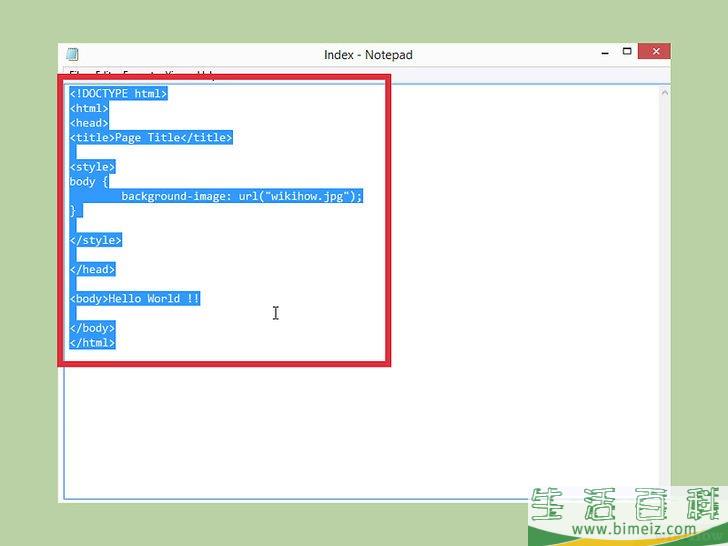The image size is (728, 546).
Task: Close the Index - Notepad window
Action: pyautogui.click(x=654, y=51)
